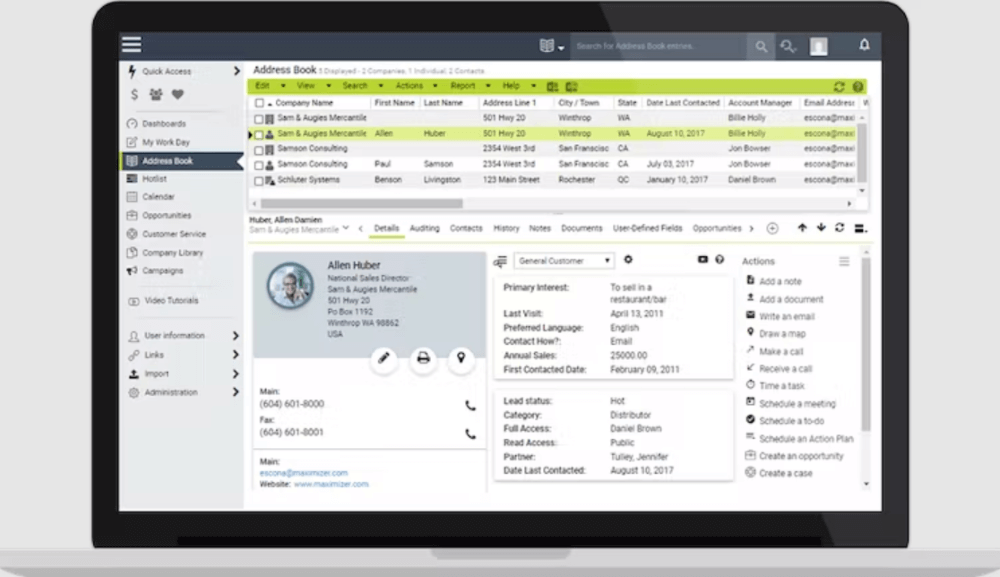The width and height of the screenshot is (1000, 577).
Task: Open the General Customer dropdown
Action: tap(563, 261)
